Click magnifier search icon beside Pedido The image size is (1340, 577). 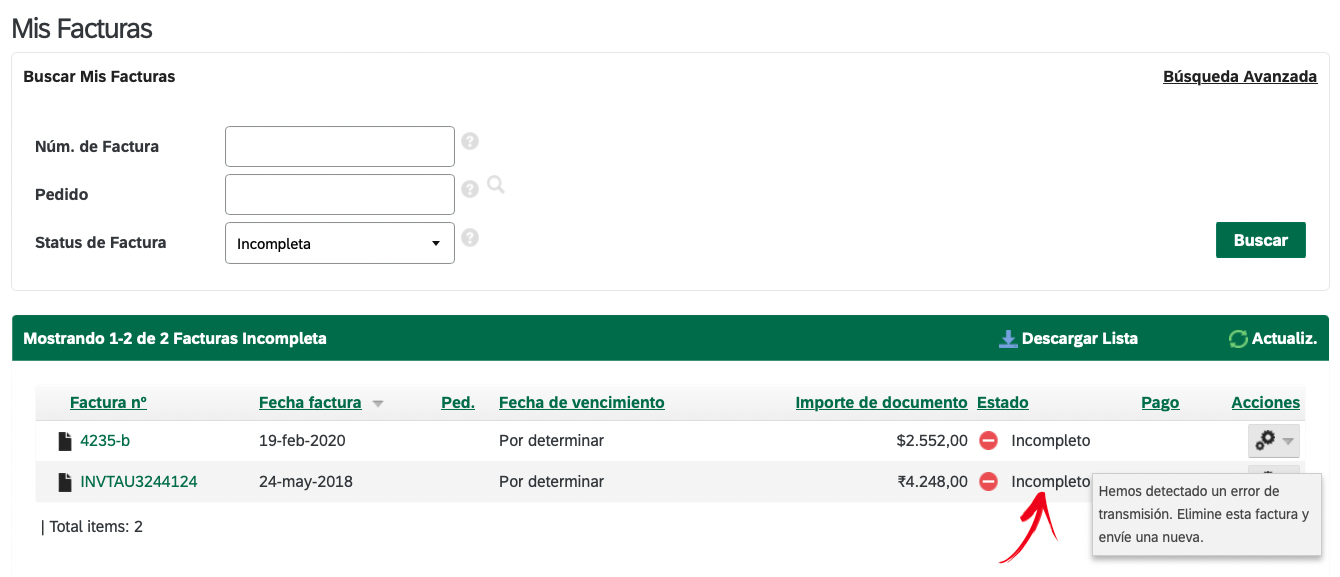coord(495,185)
